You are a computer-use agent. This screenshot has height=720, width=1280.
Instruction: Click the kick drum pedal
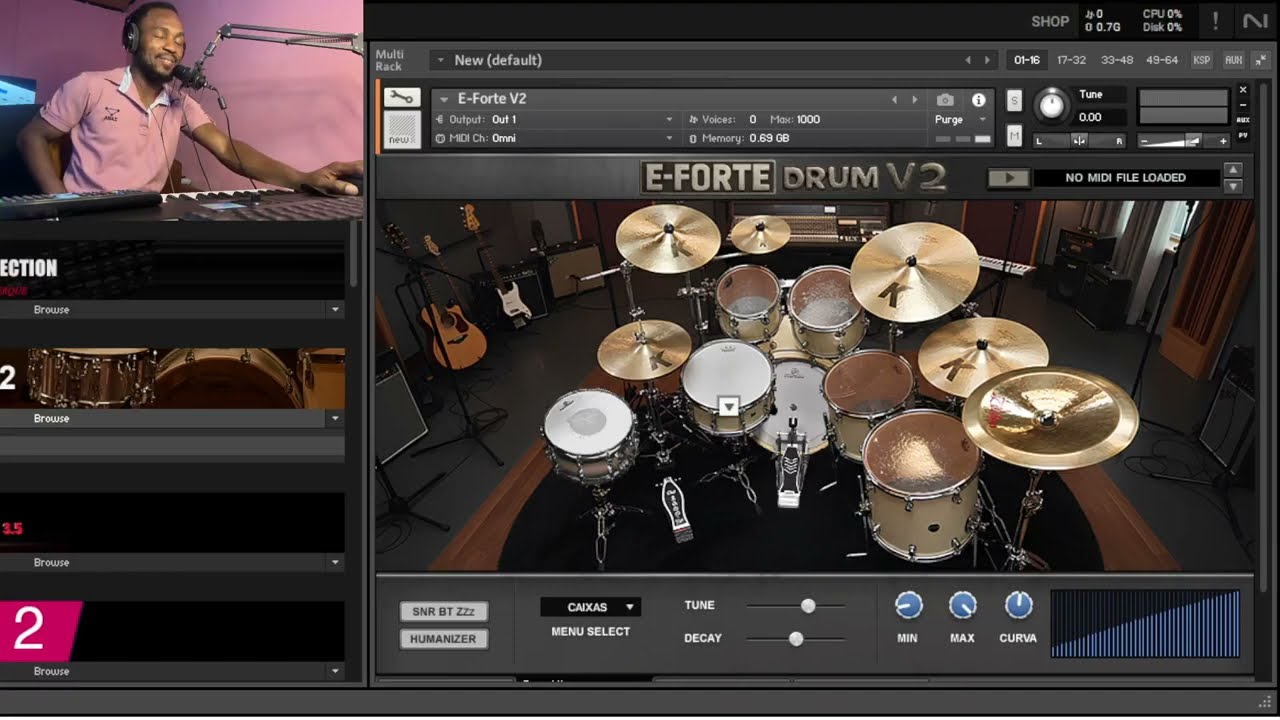click(790, 468)
